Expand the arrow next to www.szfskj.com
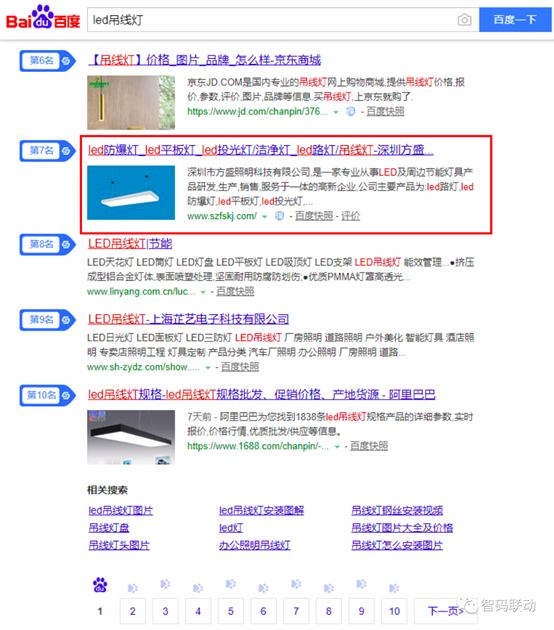The image size is (554, 630). click(x=264, y=217)
